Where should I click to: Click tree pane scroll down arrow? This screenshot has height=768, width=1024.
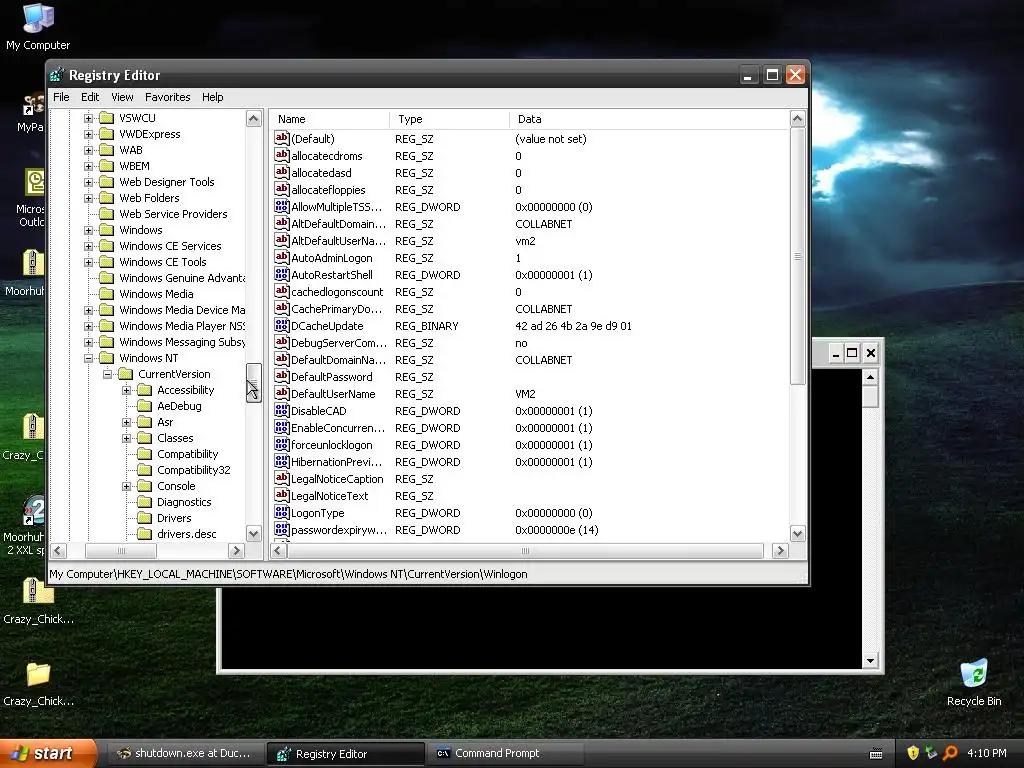[253, 534]
